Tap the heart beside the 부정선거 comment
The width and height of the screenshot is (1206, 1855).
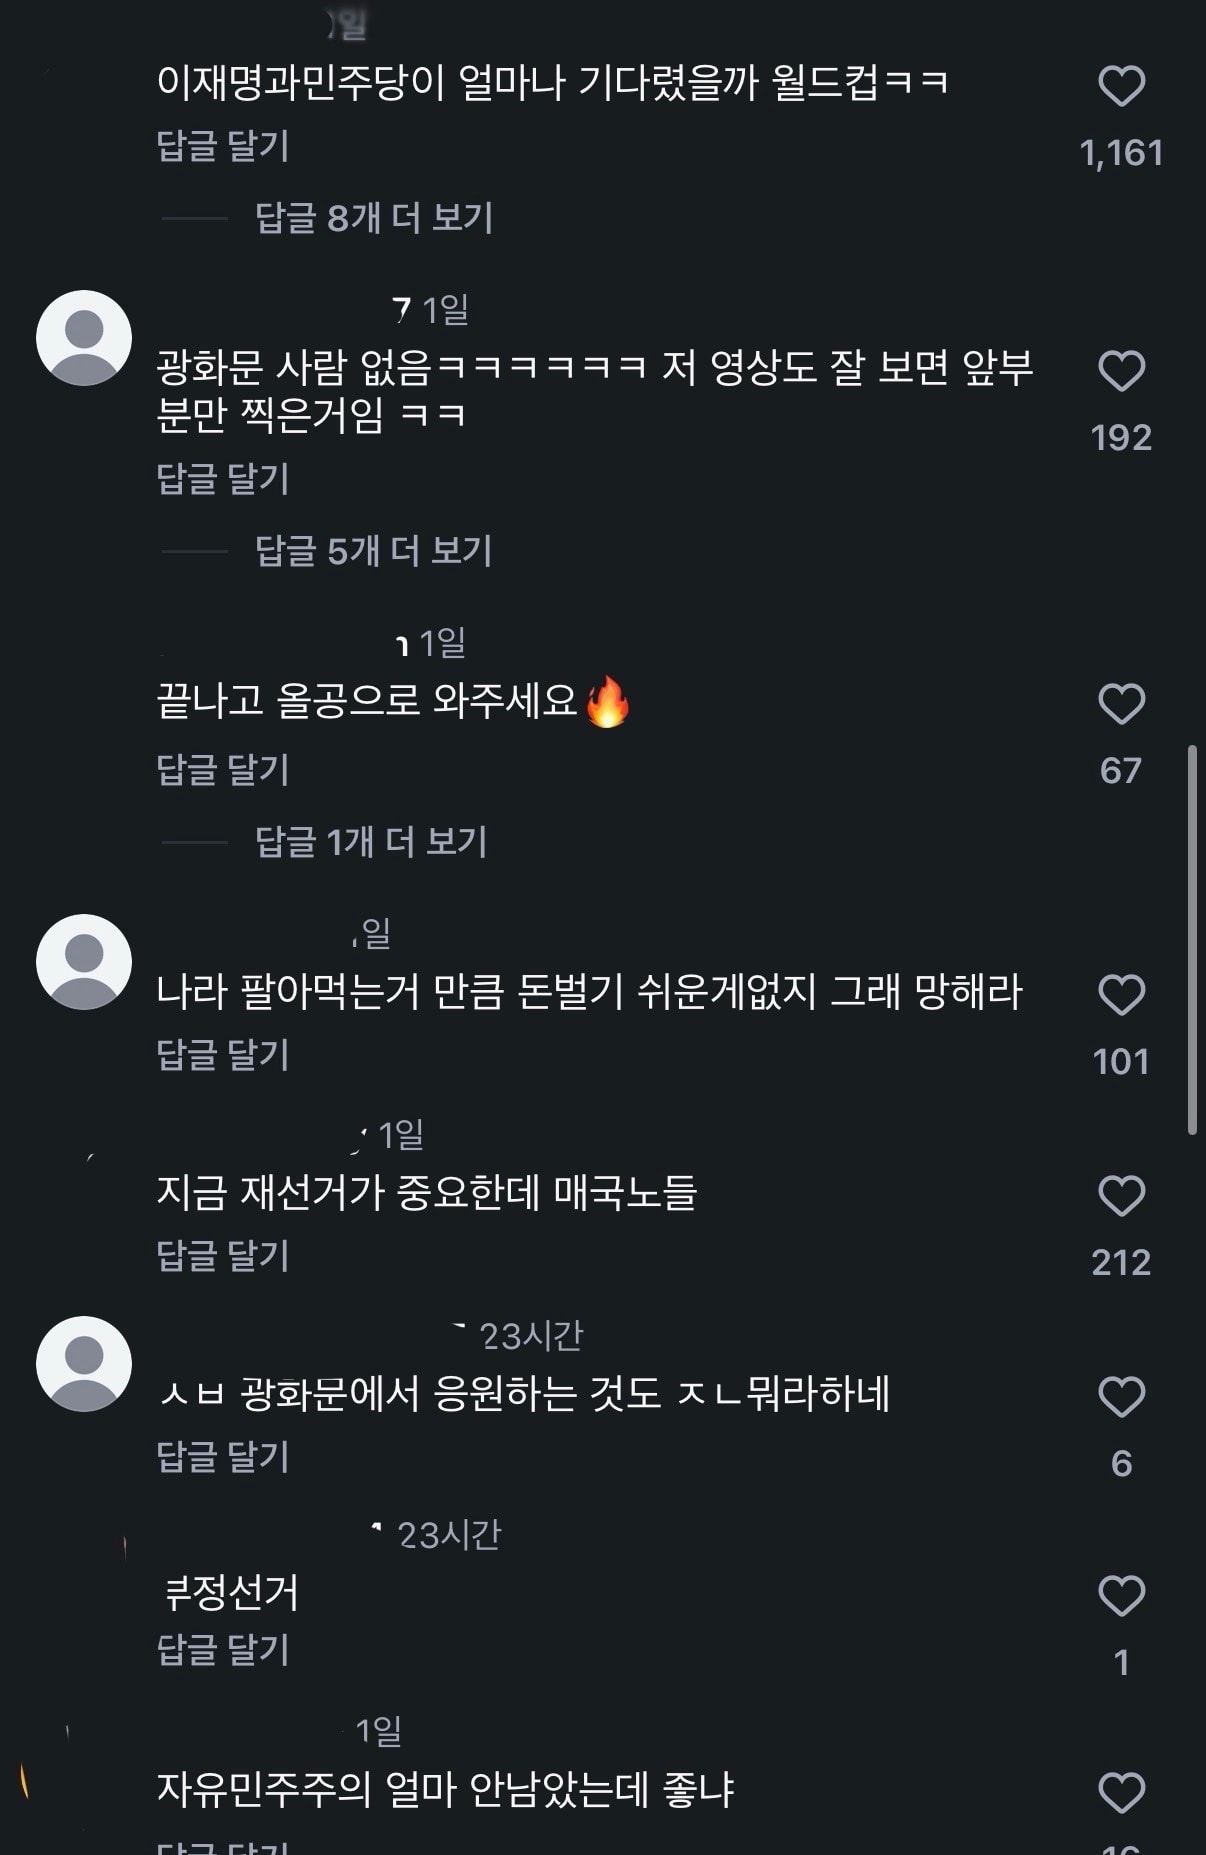(x=1121, y=1596)
